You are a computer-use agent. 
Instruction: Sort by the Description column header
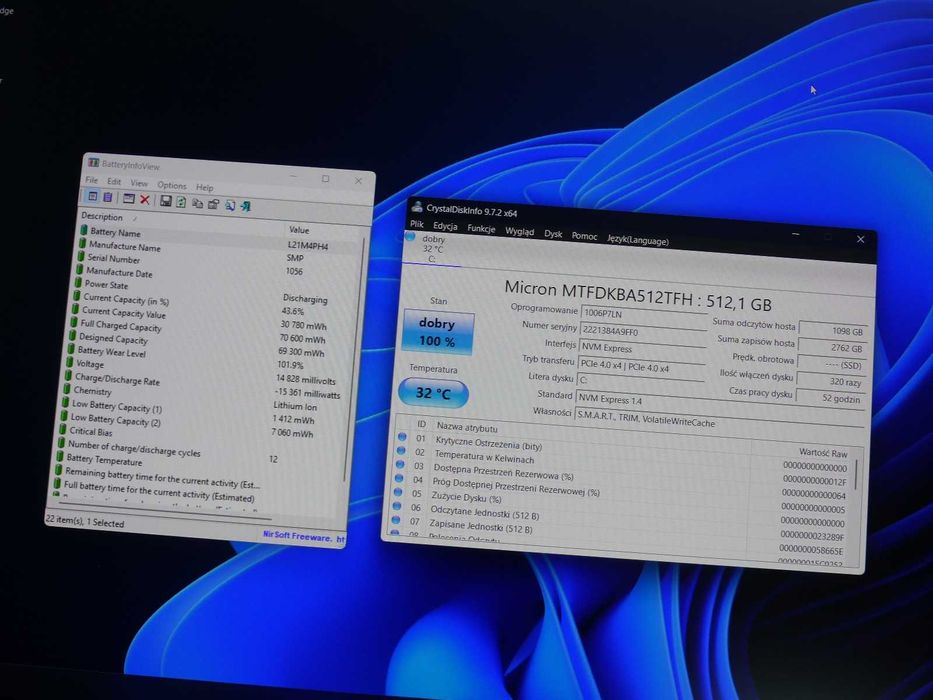(102, 217)
